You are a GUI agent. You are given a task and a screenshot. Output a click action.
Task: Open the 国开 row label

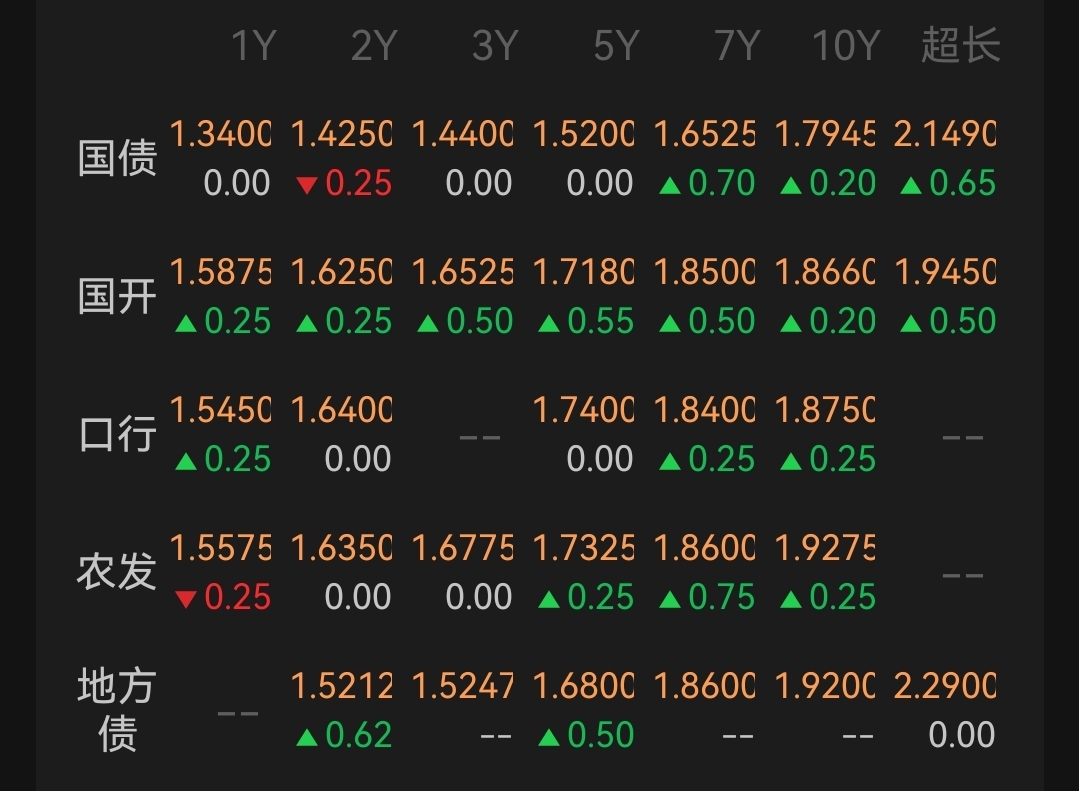point(117,296)
